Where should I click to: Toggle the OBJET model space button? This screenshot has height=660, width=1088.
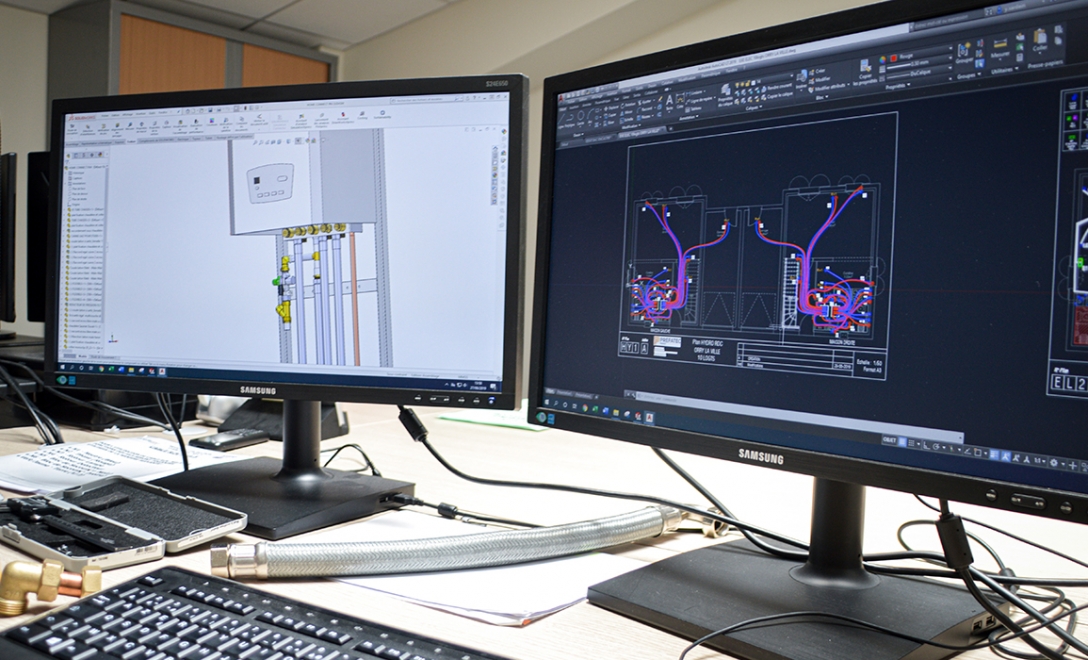click(888, 440)
